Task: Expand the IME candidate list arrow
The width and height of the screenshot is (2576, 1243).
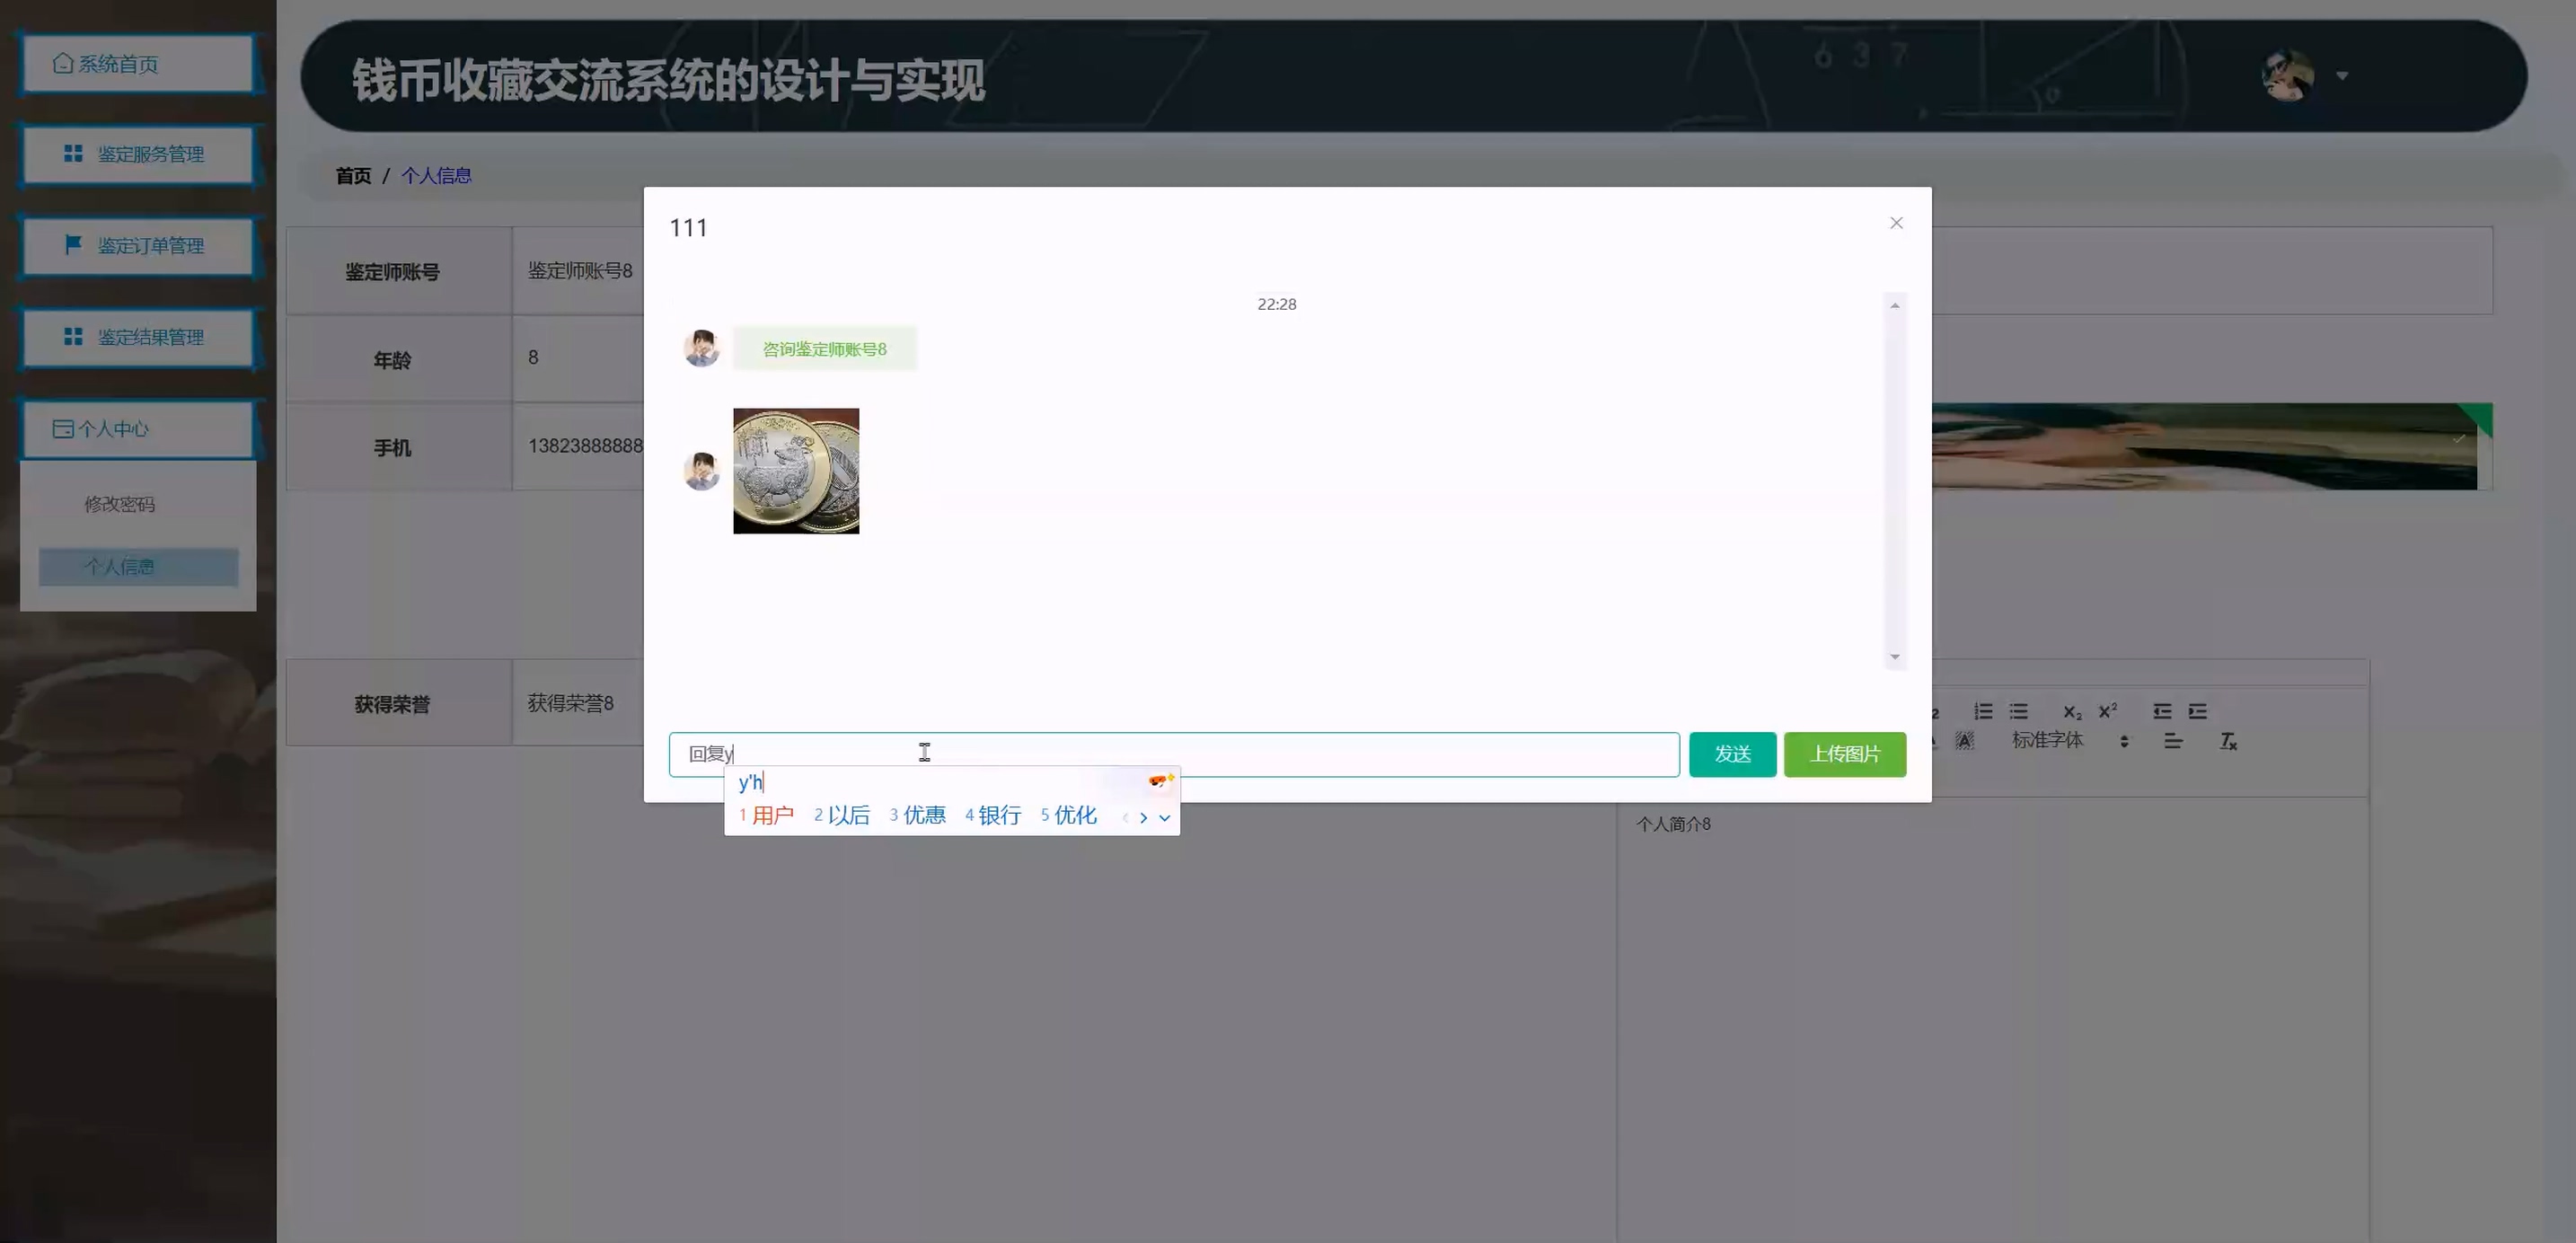Action: point(1165,818)
